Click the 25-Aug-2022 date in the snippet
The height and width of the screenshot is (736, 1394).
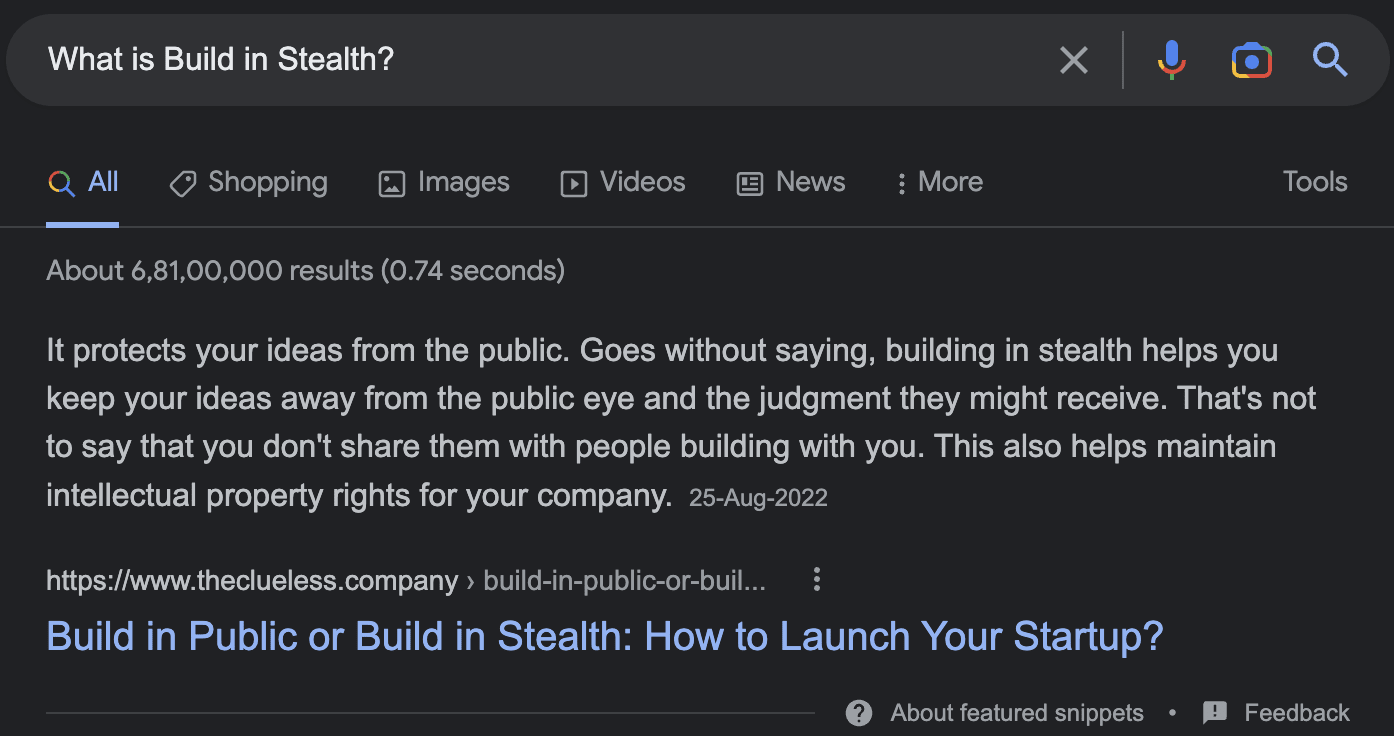(x=758, y=498)
